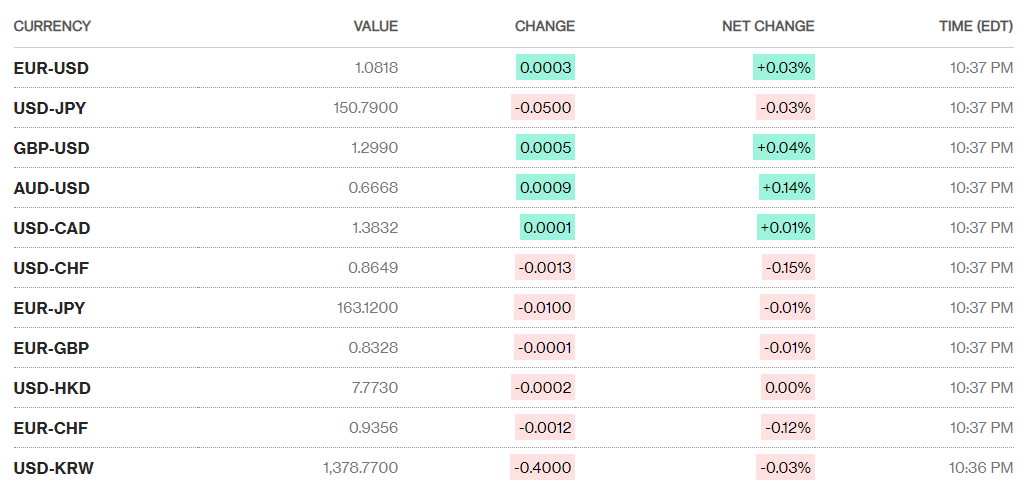Sort by the CURRENCY column header
Viewport: 1028px width, 484px height.
(52, 26)
